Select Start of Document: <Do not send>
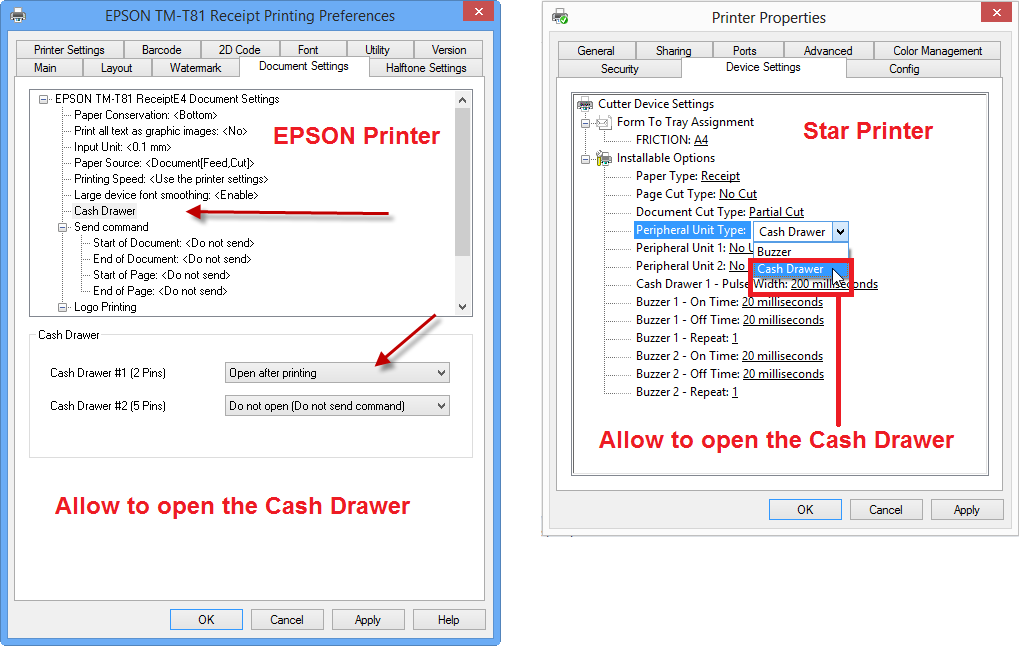This screenshot has height=646, width=1022. click(x=173, y=243)
